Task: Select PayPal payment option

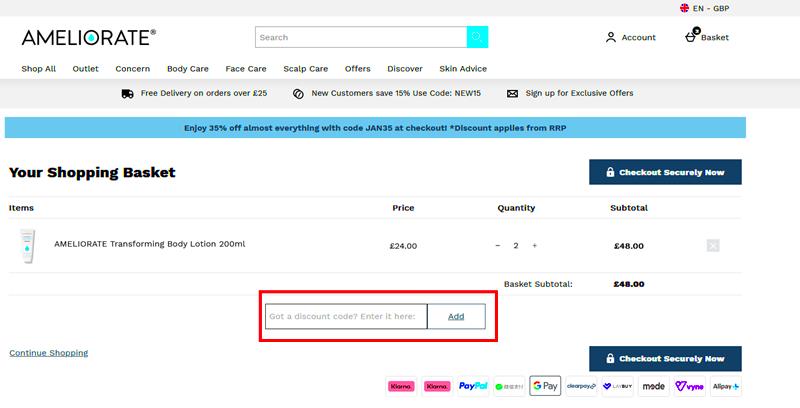Action: pyautogui.click(x=473, y=386)
